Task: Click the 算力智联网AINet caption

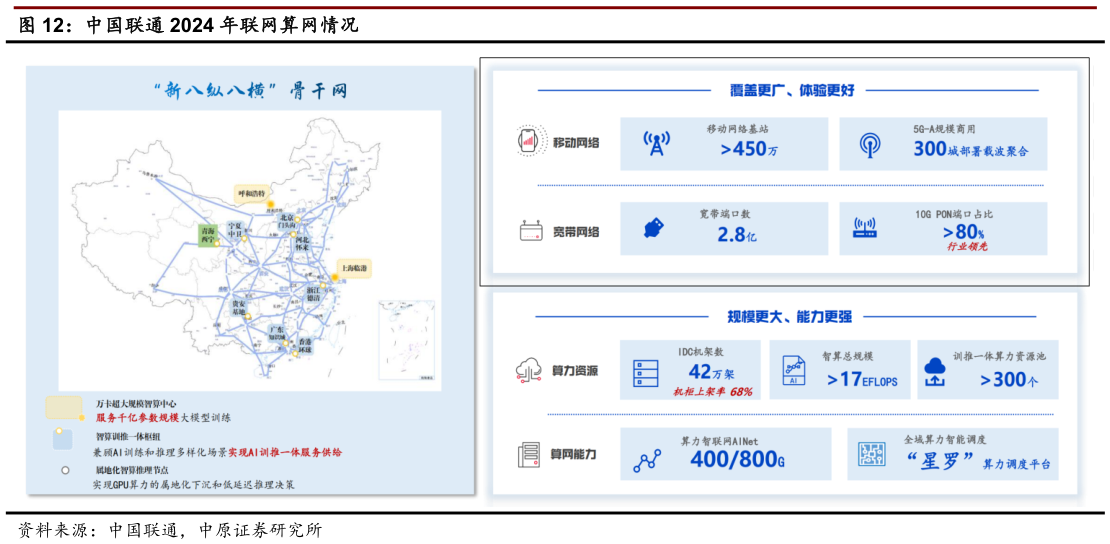Action: pyautogui.click(x=720, y=441)
